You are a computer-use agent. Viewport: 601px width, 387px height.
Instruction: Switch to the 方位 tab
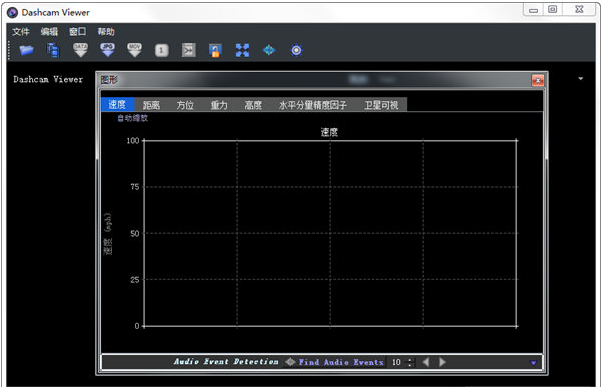[x=185, y=105]
